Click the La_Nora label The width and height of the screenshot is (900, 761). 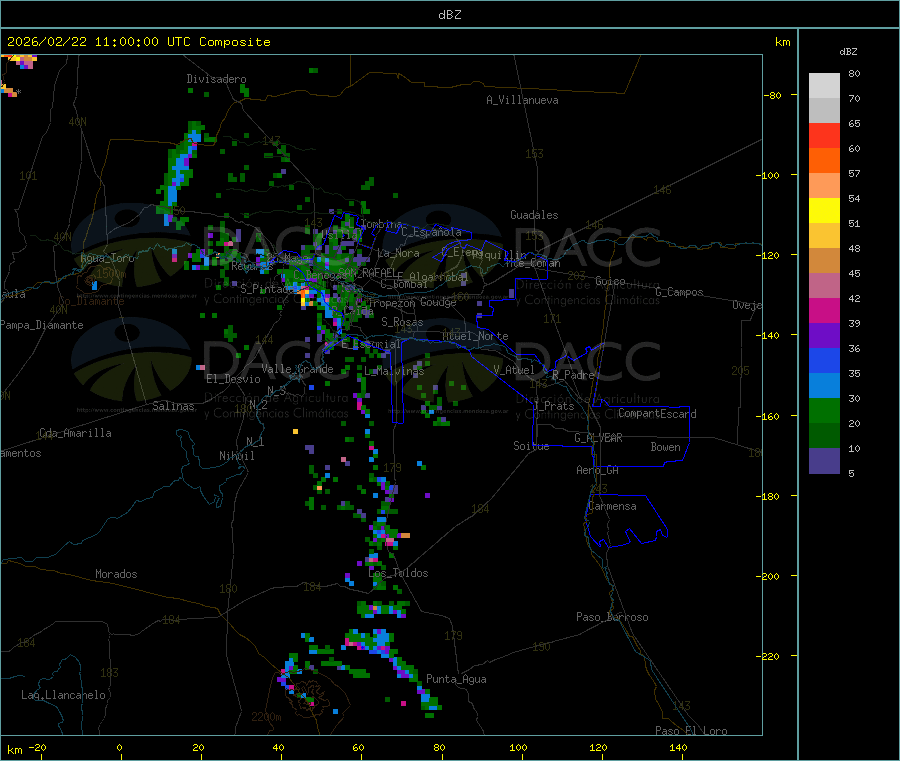pyautogui.click(x=398, y=253)
